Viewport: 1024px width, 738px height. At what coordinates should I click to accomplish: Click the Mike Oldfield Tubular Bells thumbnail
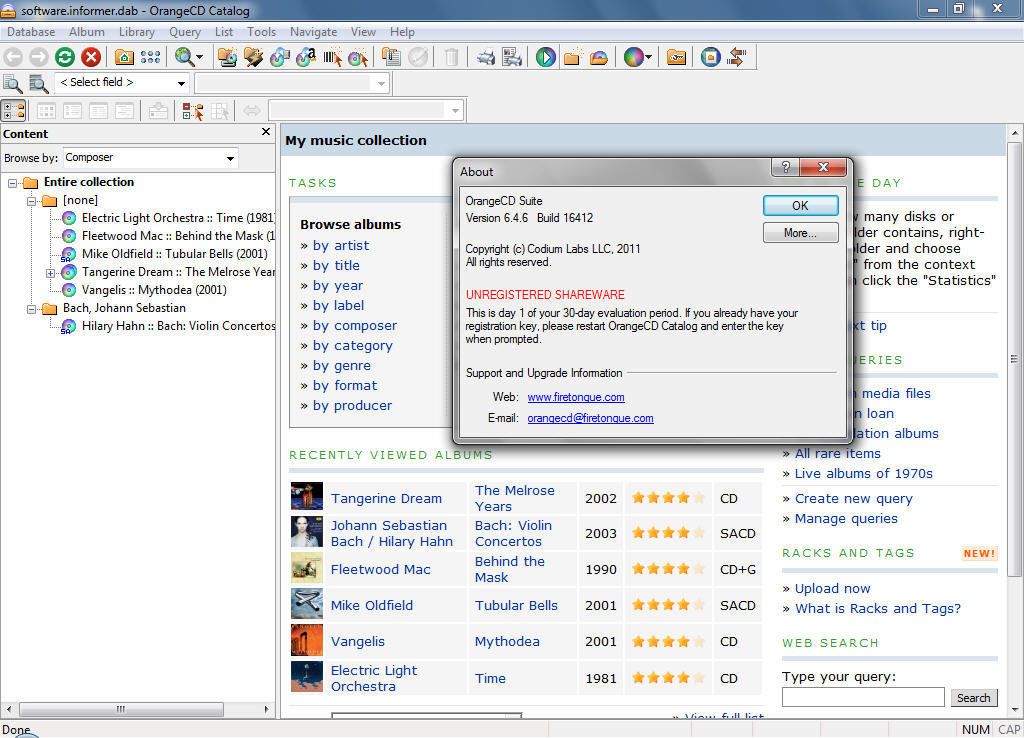click(307, 604)
